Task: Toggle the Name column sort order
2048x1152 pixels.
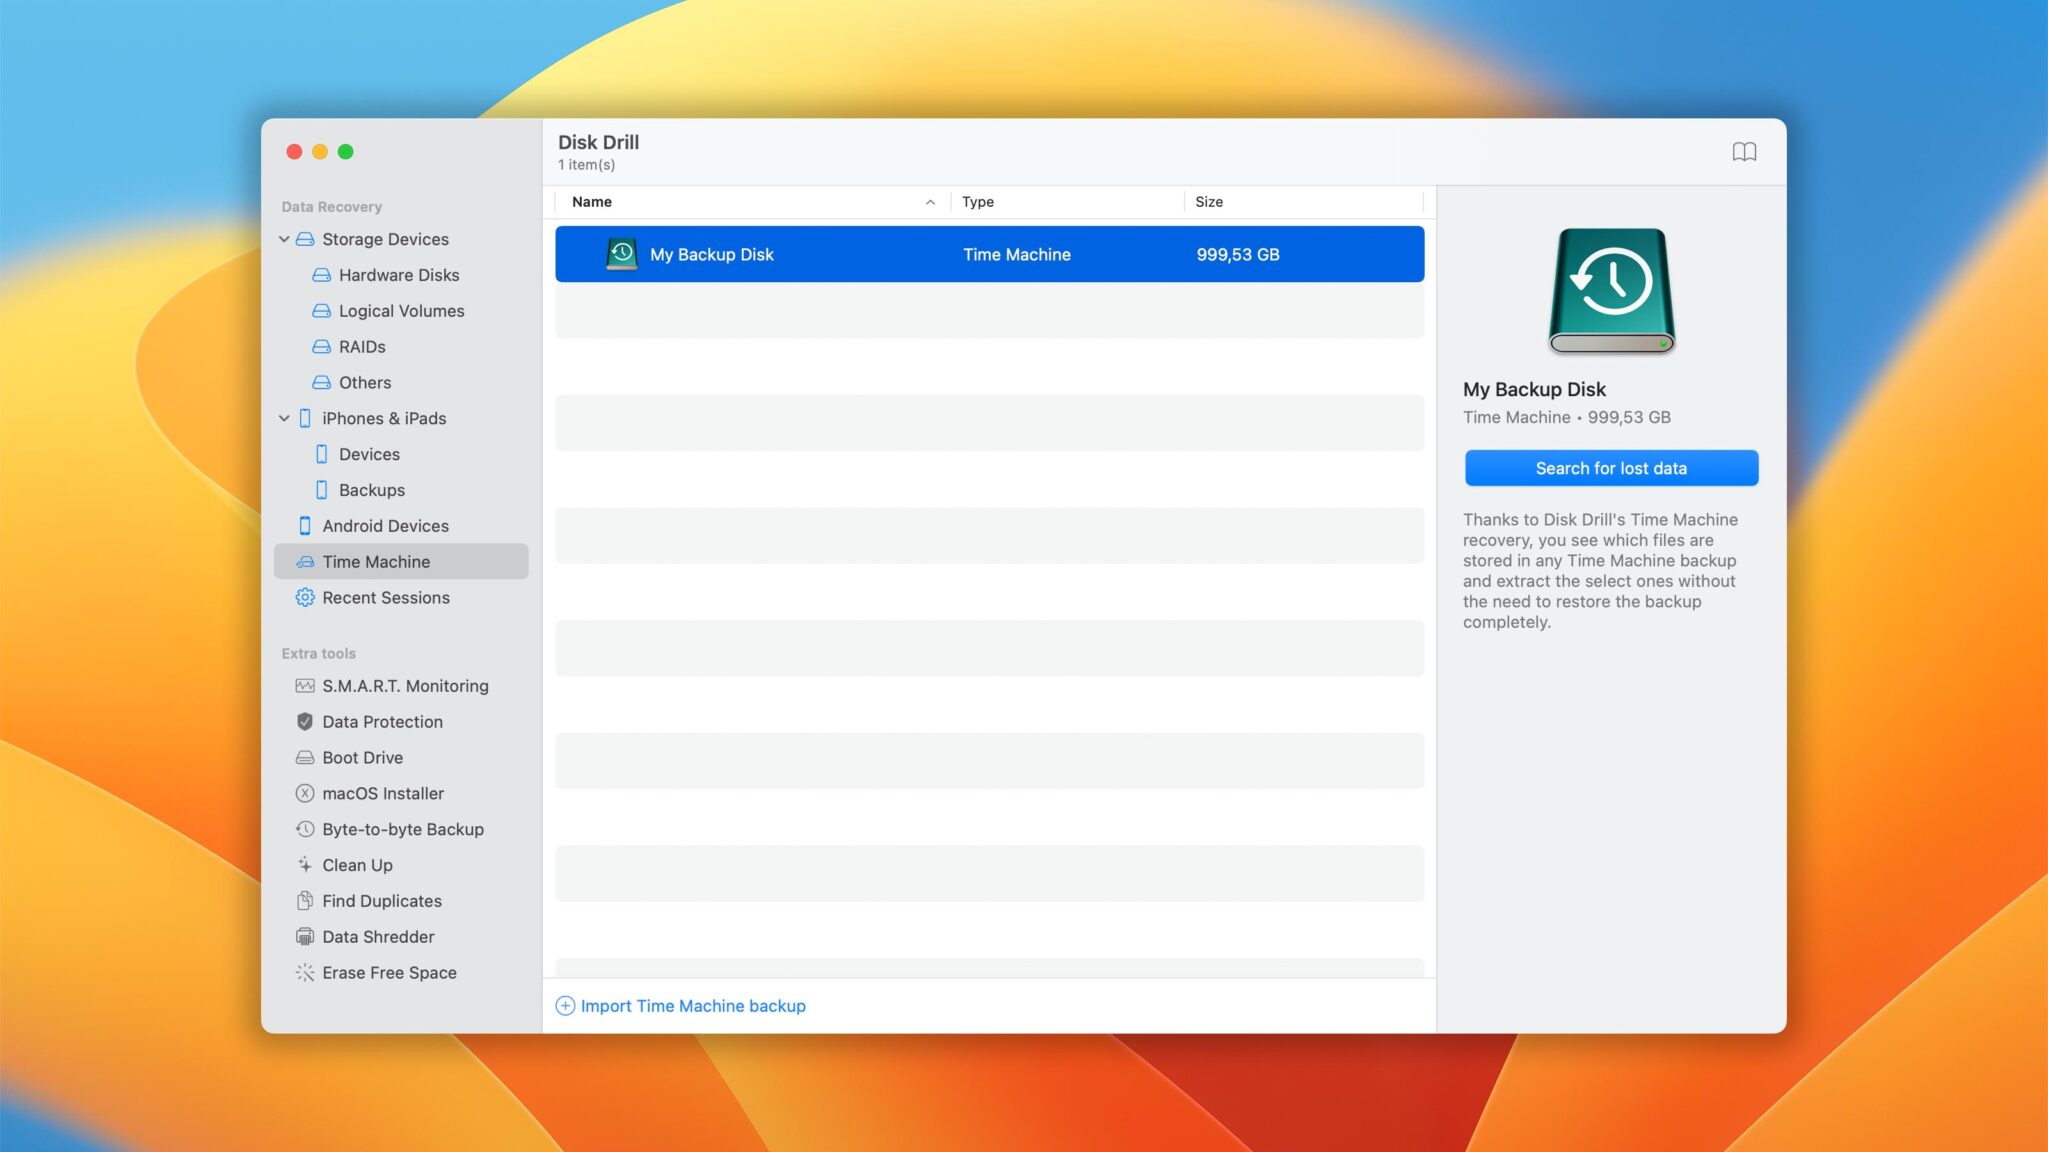Action: [x=930, y=201]
